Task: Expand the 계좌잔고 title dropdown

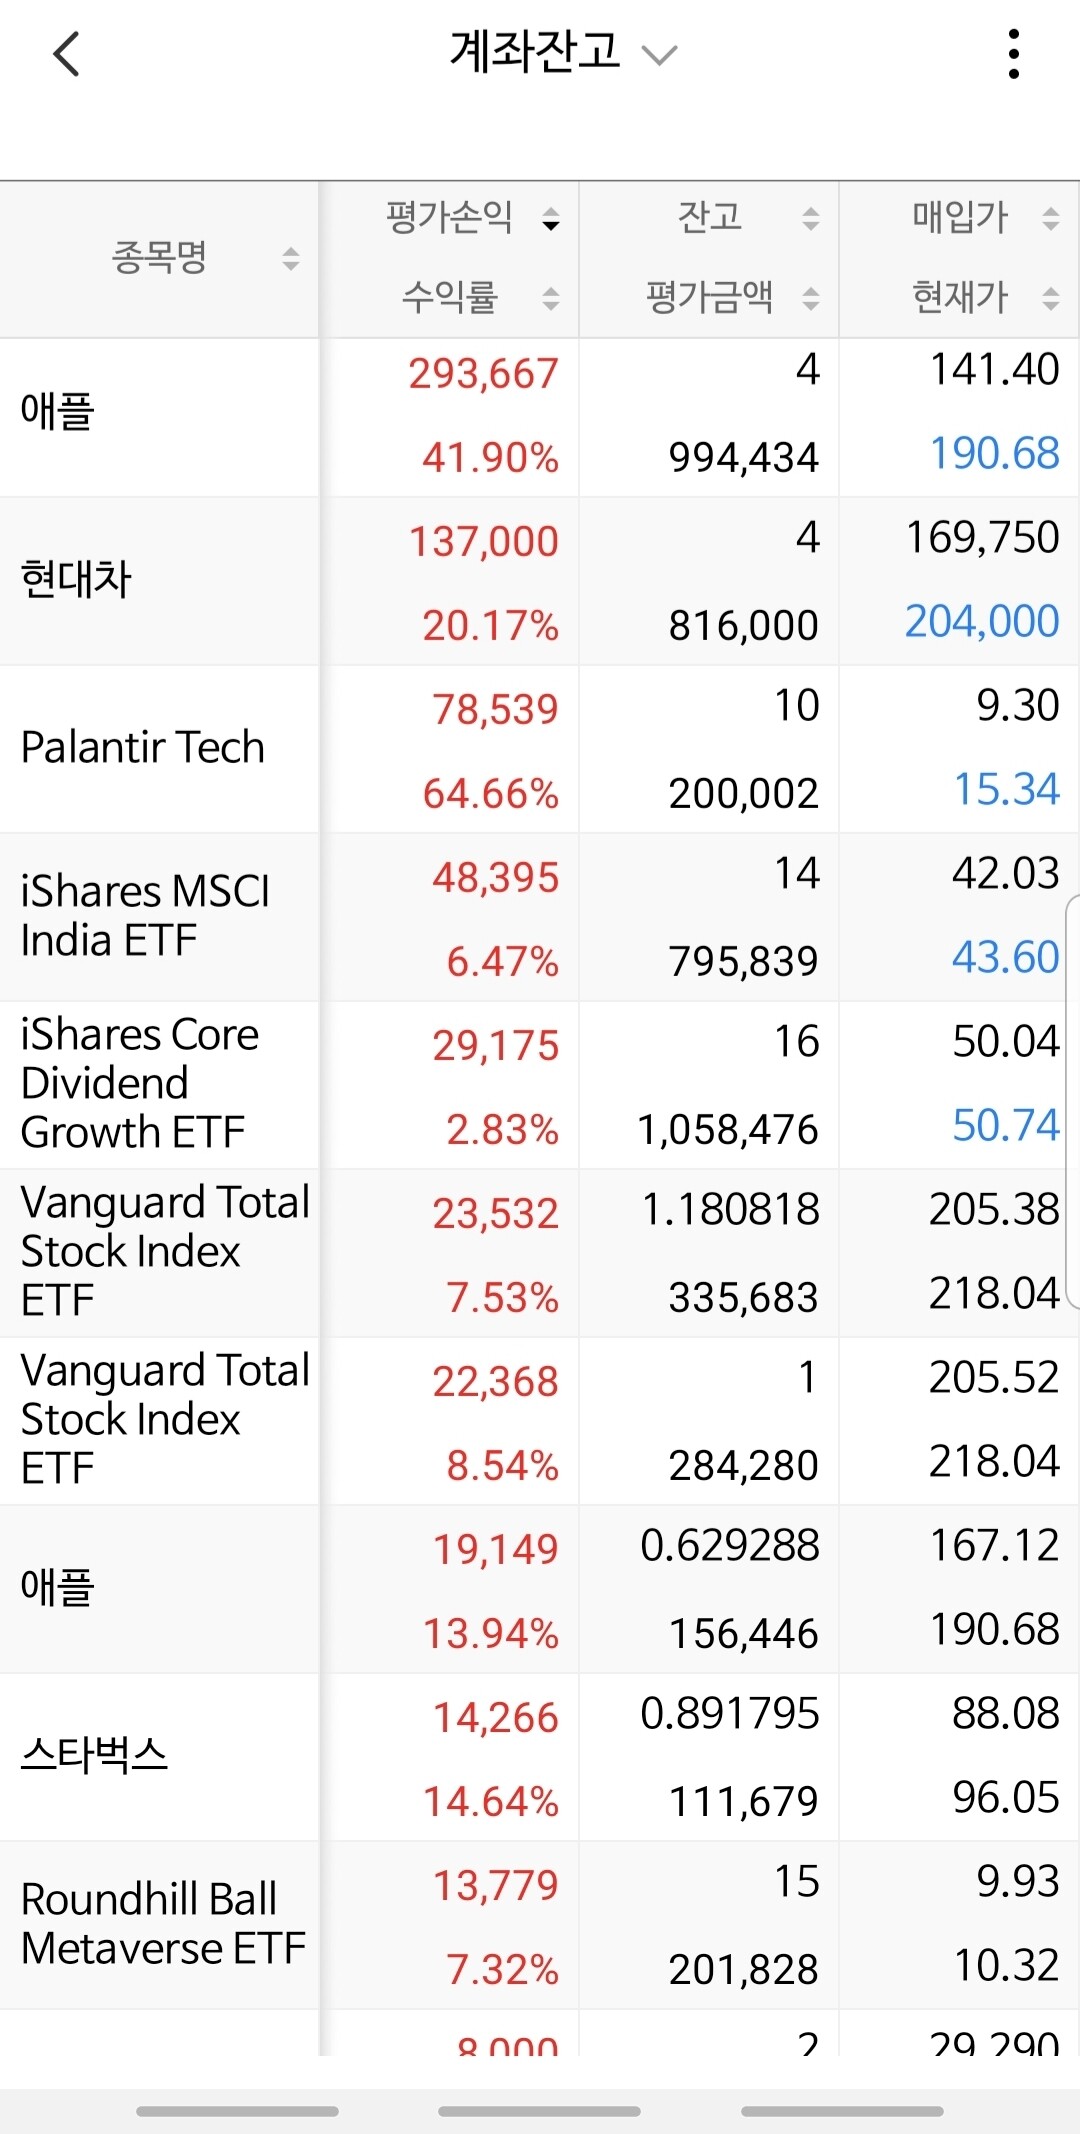Action: (660, 55)
